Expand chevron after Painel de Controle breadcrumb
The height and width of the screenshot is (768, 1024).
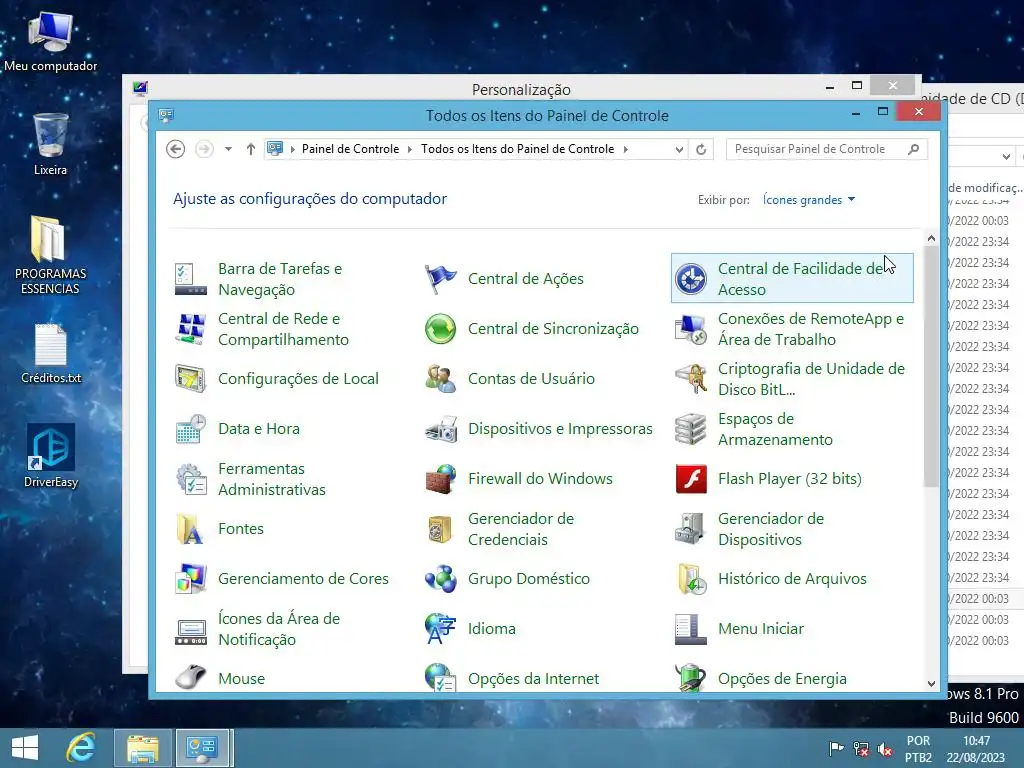click(x=409, y=150)
